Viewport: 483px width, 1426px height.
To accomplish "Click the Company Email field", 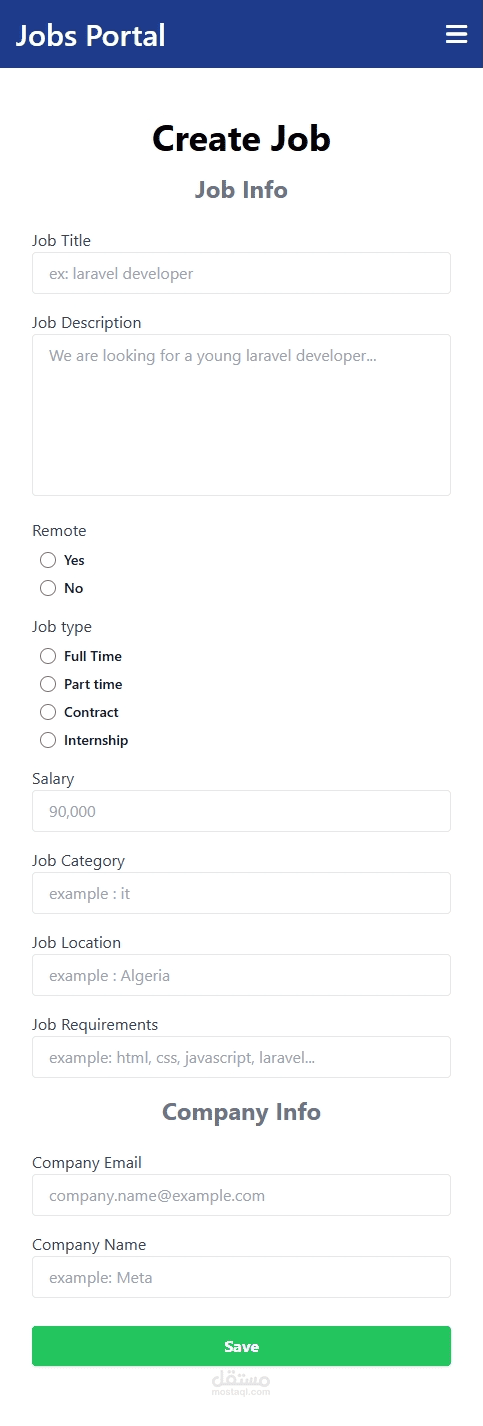I will 241,1195.
